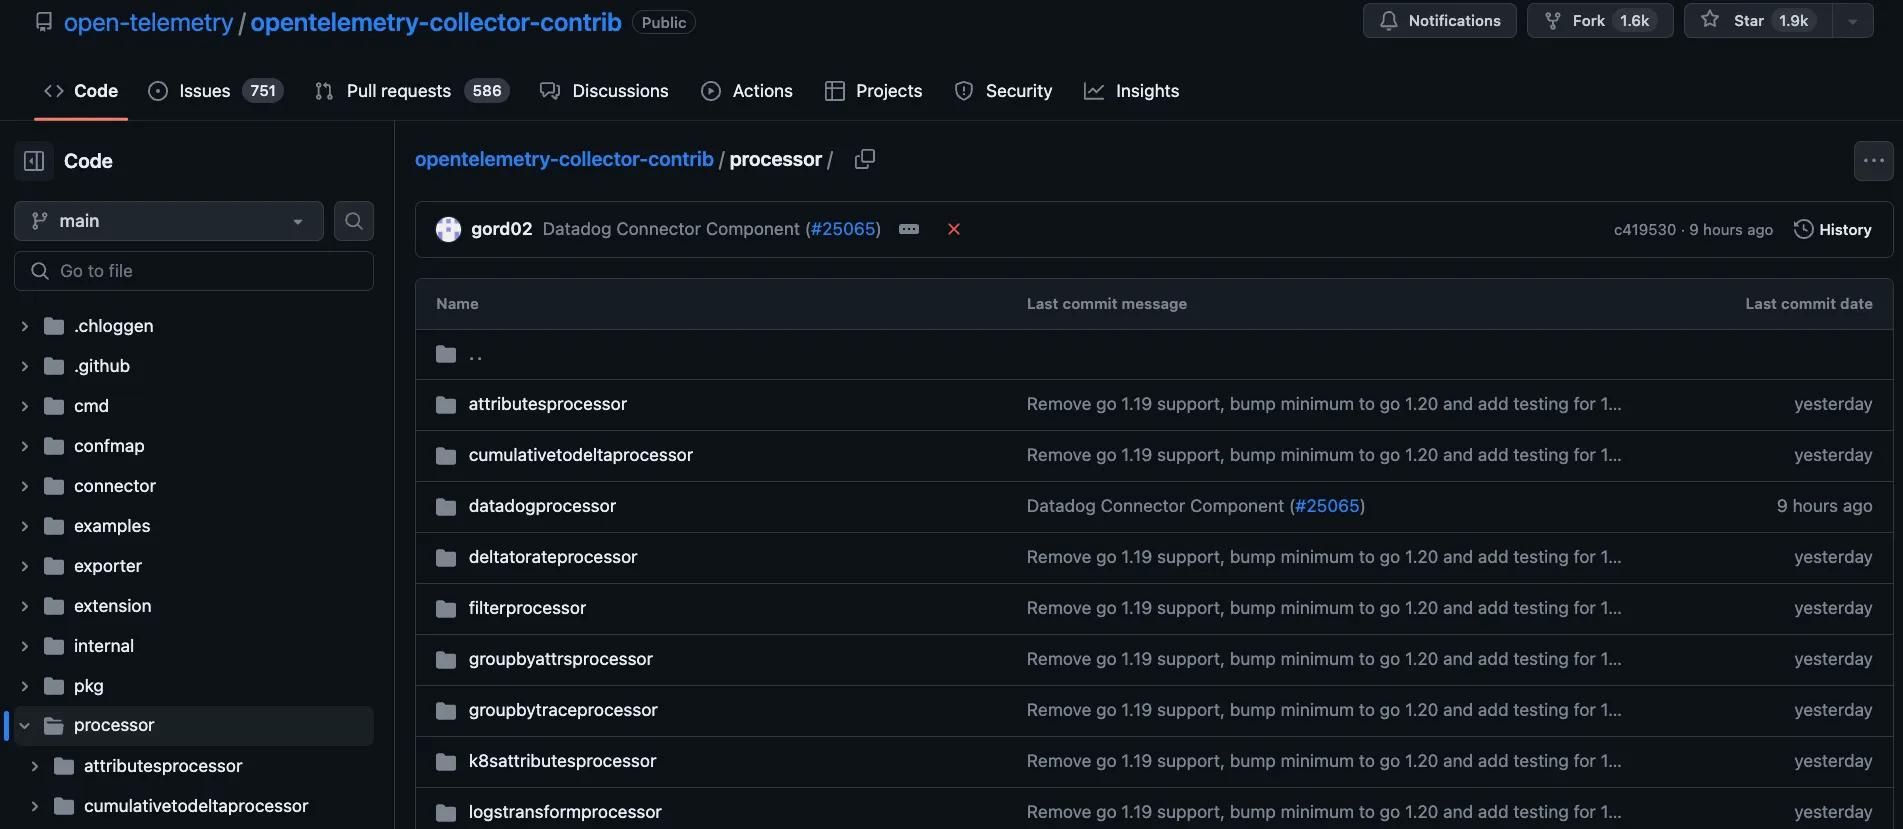Click commit hash c419530

coord(1645,230)
